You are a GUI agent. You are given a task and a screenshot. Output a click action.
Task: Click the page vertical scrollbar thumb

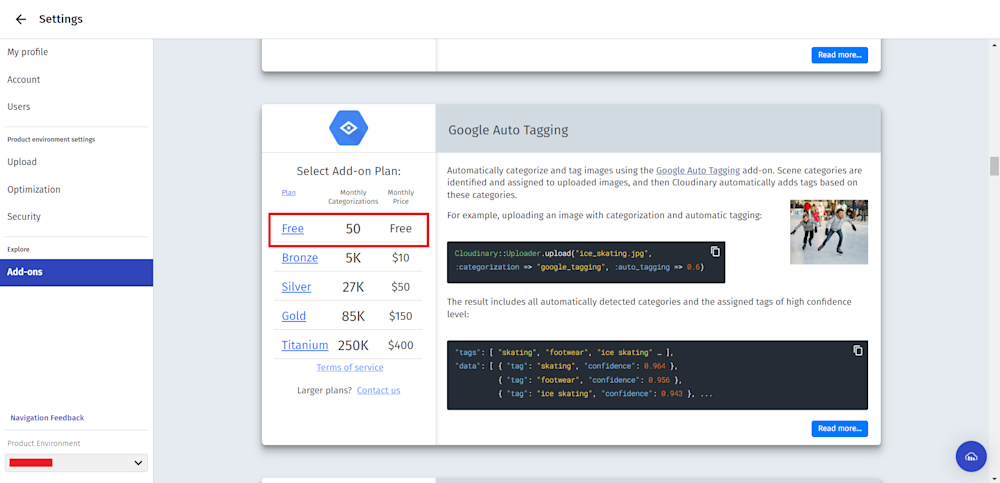[994, 166]
